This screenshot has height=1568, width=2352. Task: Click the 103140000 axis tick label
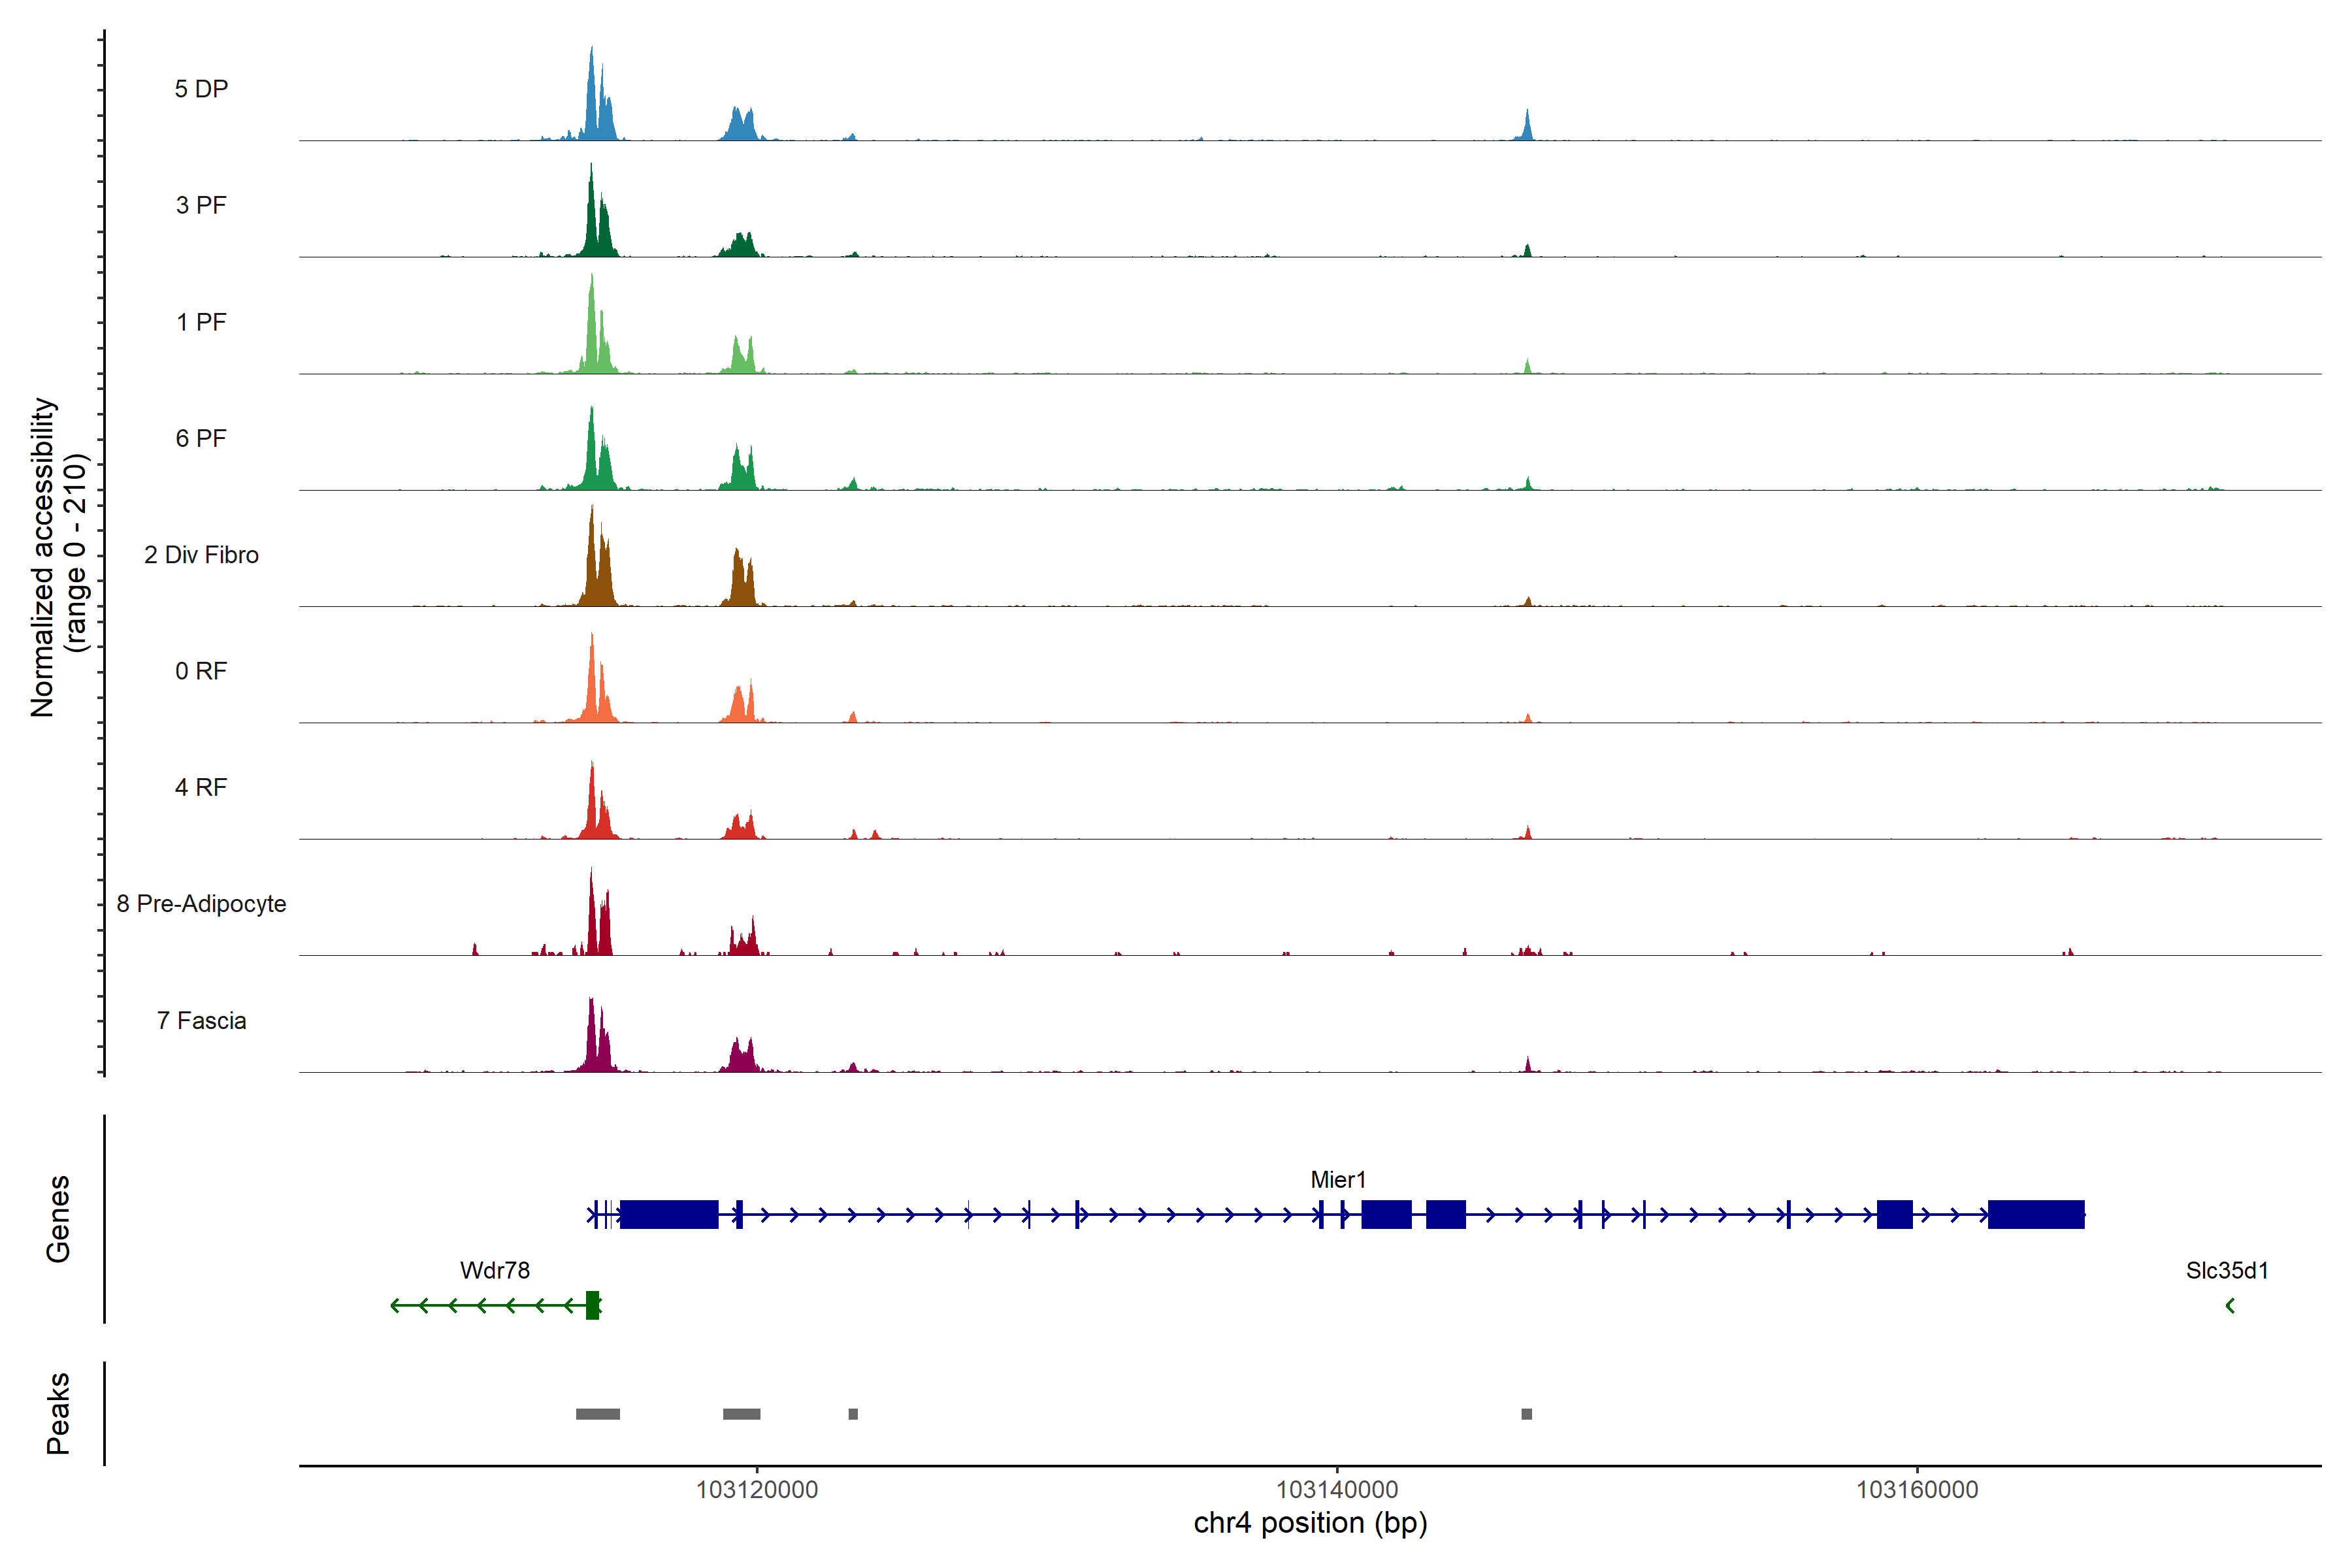click(x=1337, y=1490)
